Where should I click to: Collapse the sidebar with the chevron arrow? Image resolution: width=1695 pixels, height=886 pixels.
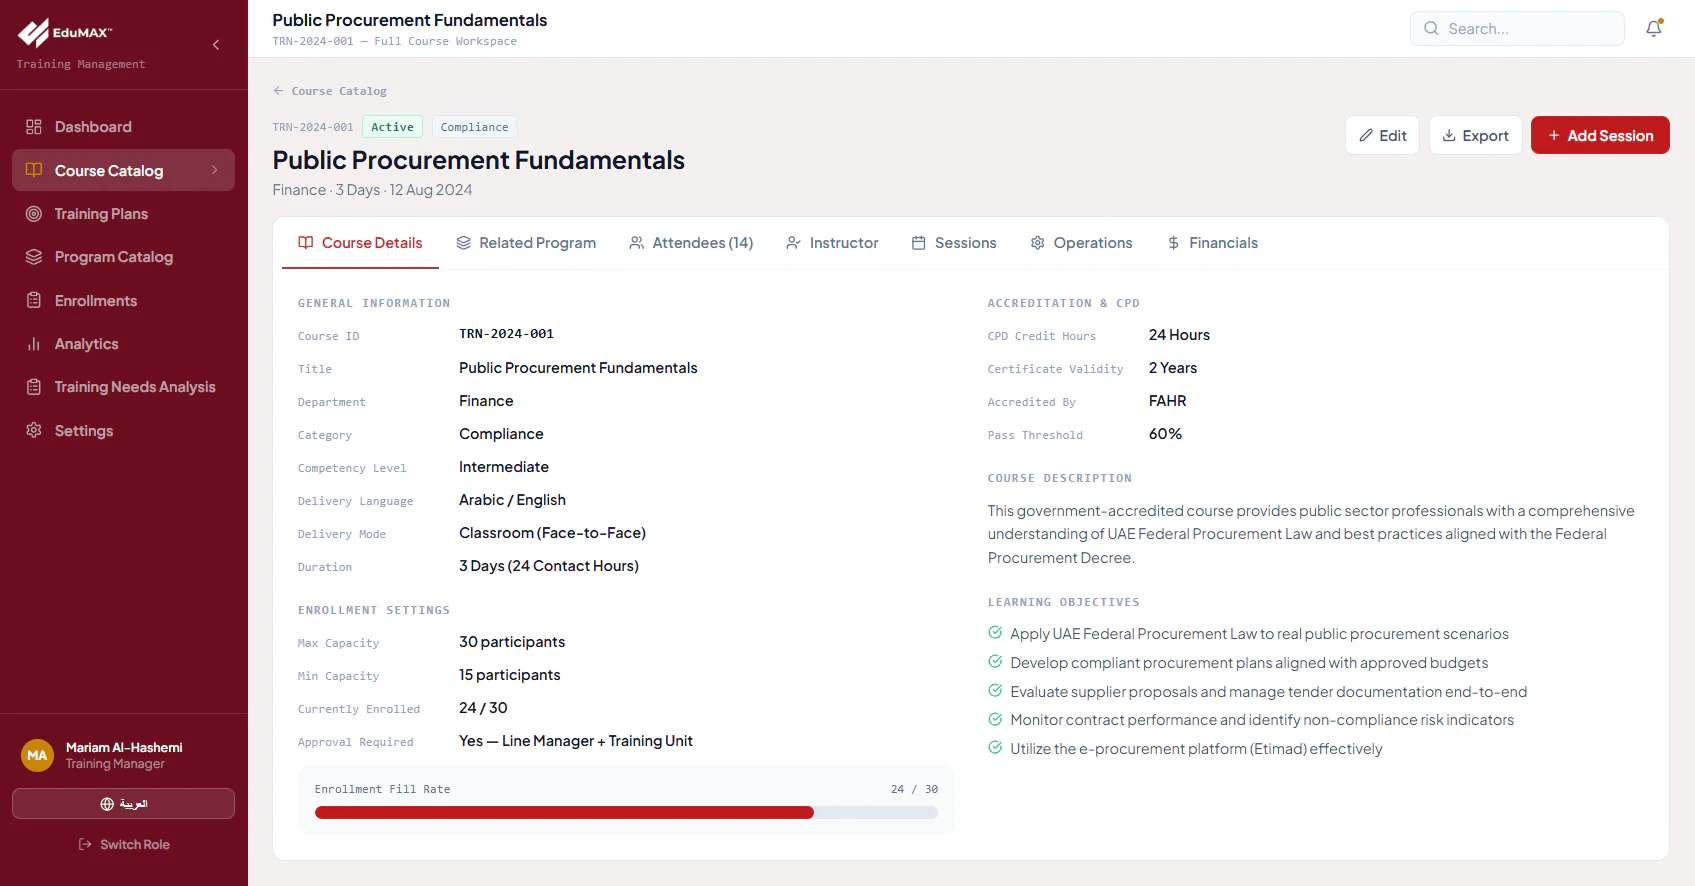point(216,45)
